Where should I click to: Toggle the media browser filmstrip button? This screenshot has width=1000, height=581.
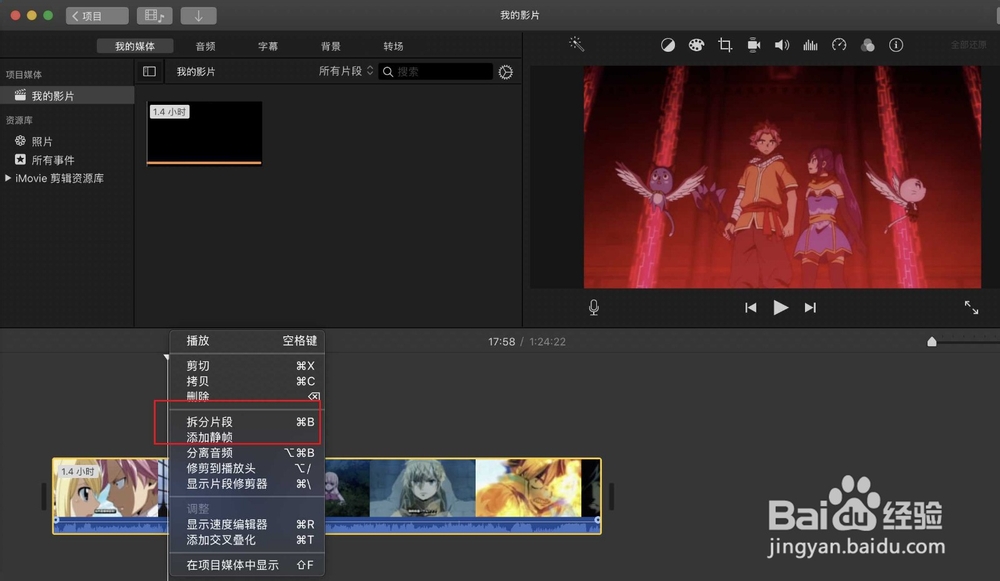154,15
